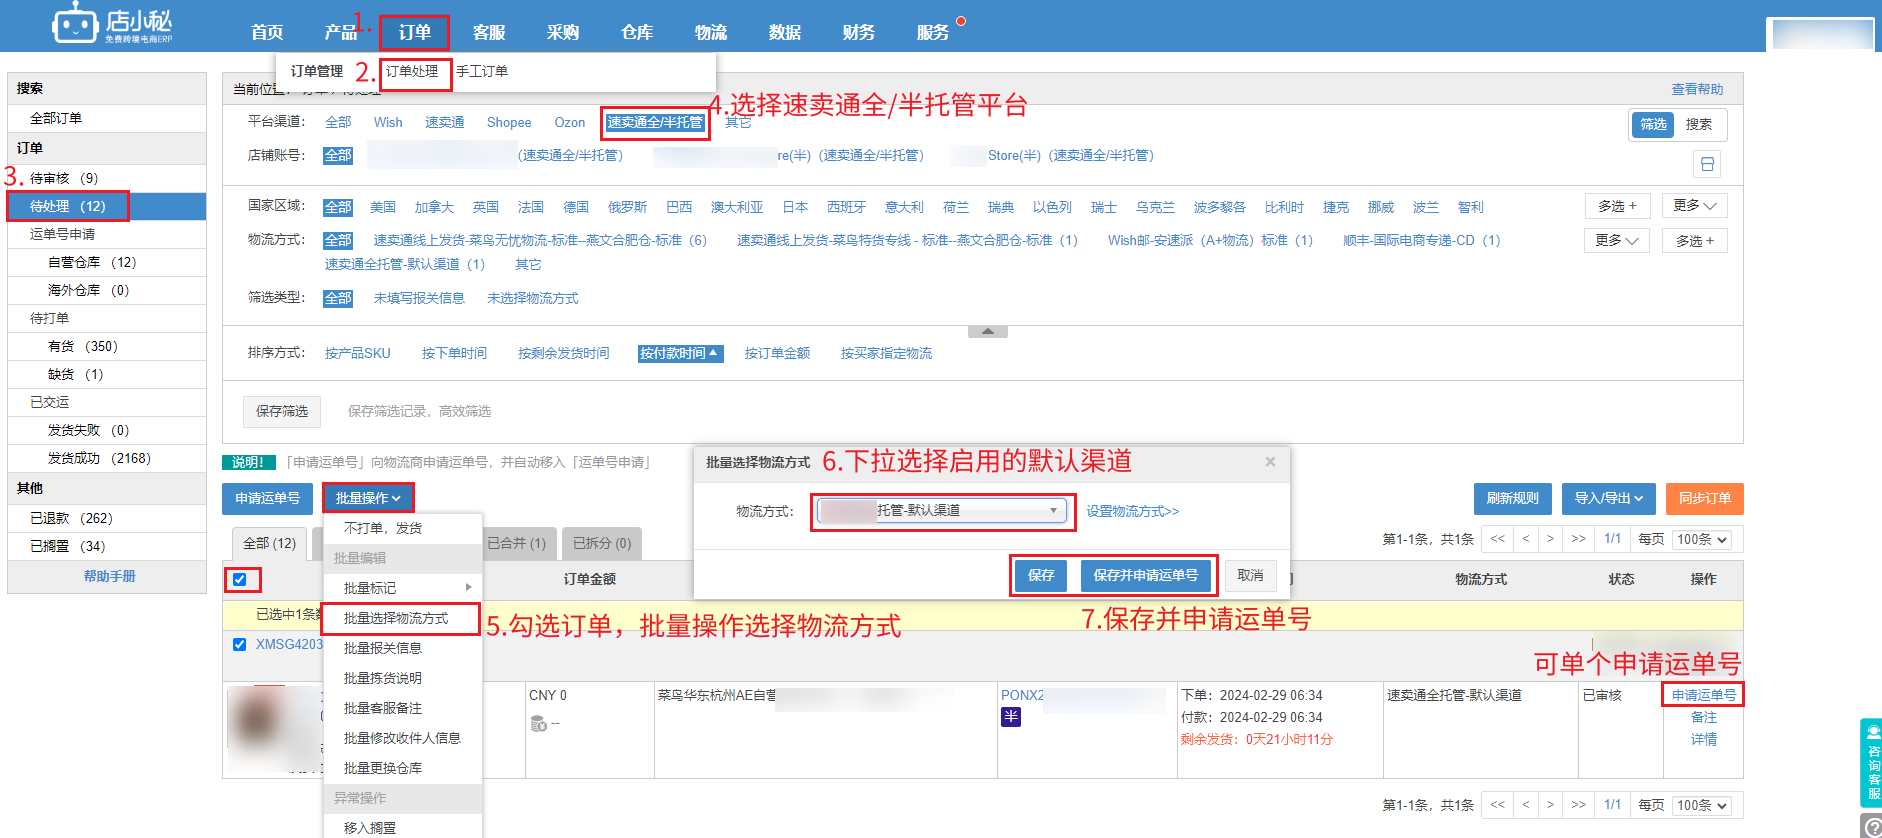
Task: Go to previous page in top pagination
Action: pos(1526,539)
